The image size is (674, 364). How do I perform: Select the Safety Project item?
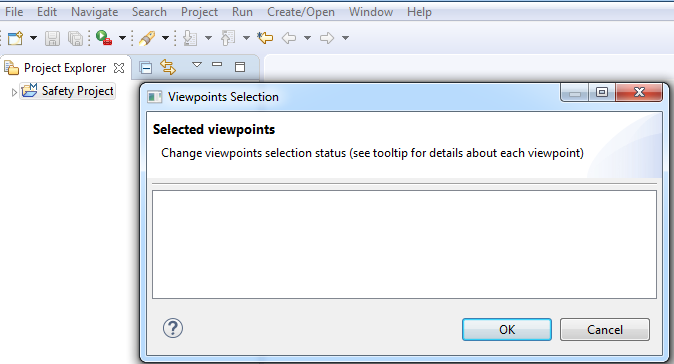[68, 91]
